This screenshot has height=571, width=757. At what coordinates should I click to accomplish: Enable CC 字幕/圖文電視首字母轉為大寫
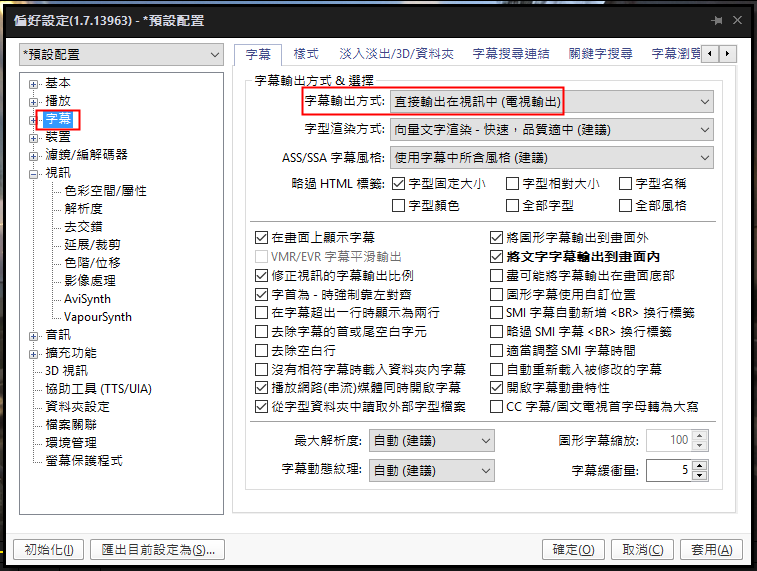tap(496, 407)
